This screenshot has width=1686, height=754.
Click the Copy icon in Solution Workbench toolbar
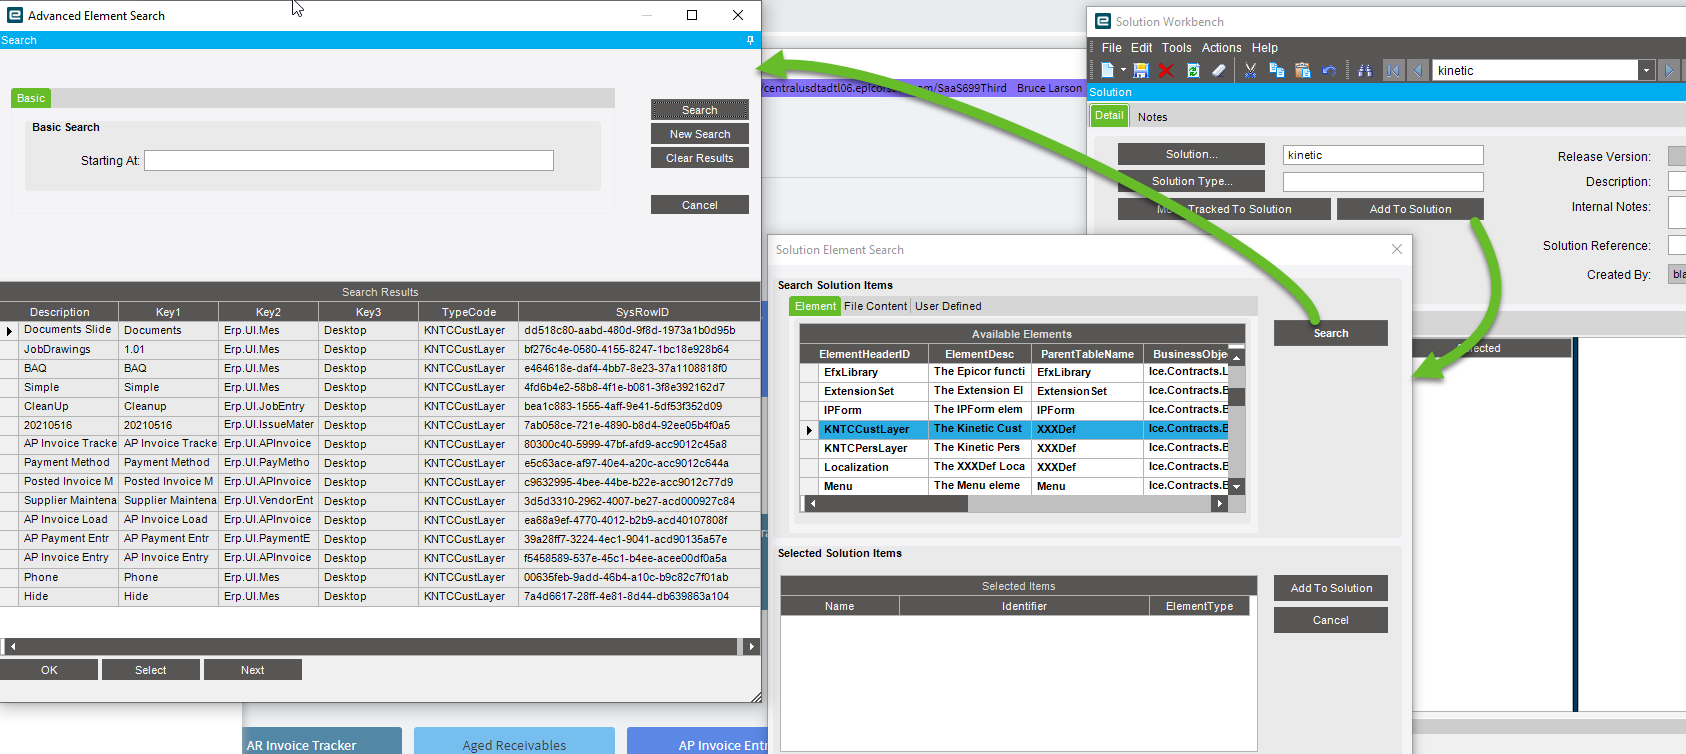pyautogui.click(x=1276, y=70)
